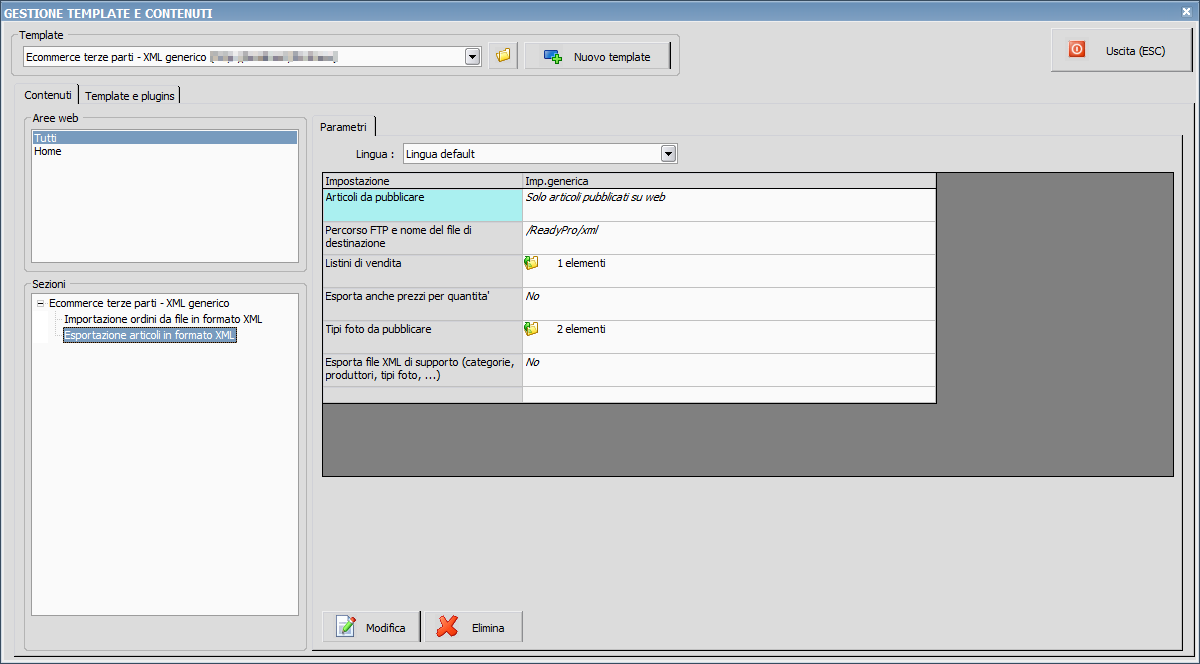Create a new template with Nuovo template
Image resolution: width=1200 pixels, height=664 pixels.
click(x=597, y=56)
